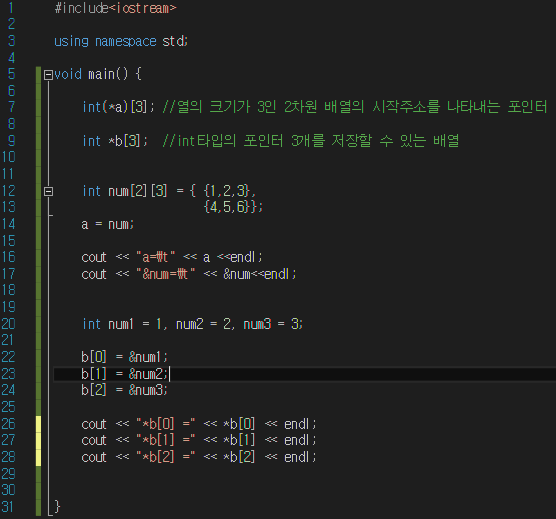Click the "*b[0] =" string literal
Screen dimensions: 556x519
point(166,424)
